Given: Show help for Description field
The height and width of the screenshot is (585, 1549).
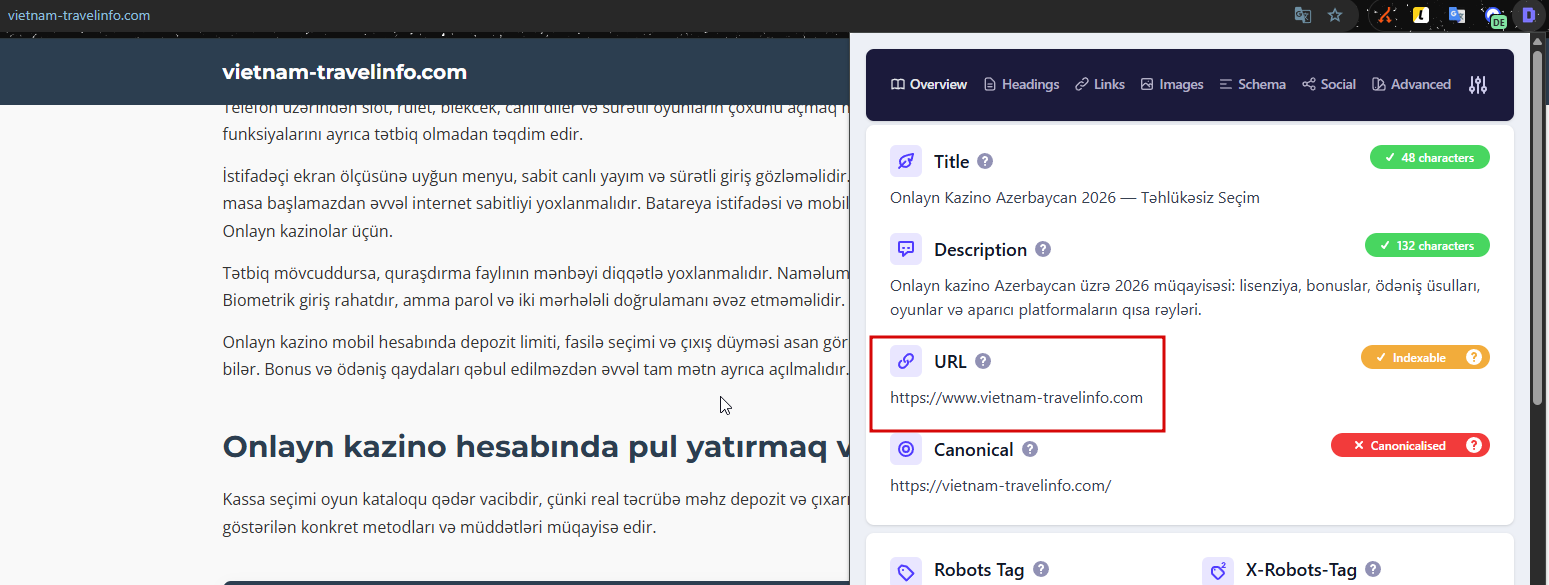Looking at the screenshot, I should coord(1043,249).
